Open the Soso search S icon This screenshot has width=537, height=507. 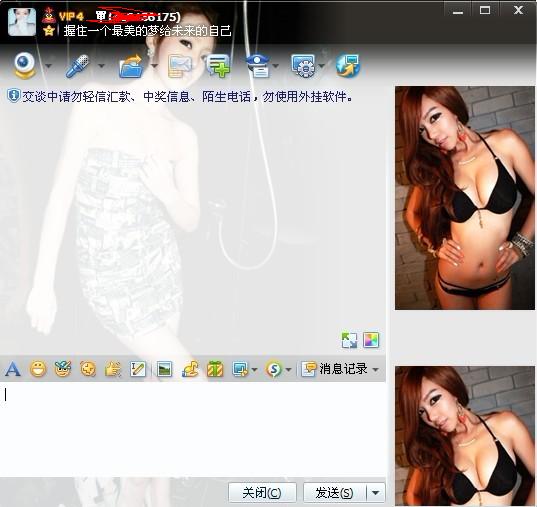[x=274, y=369]
